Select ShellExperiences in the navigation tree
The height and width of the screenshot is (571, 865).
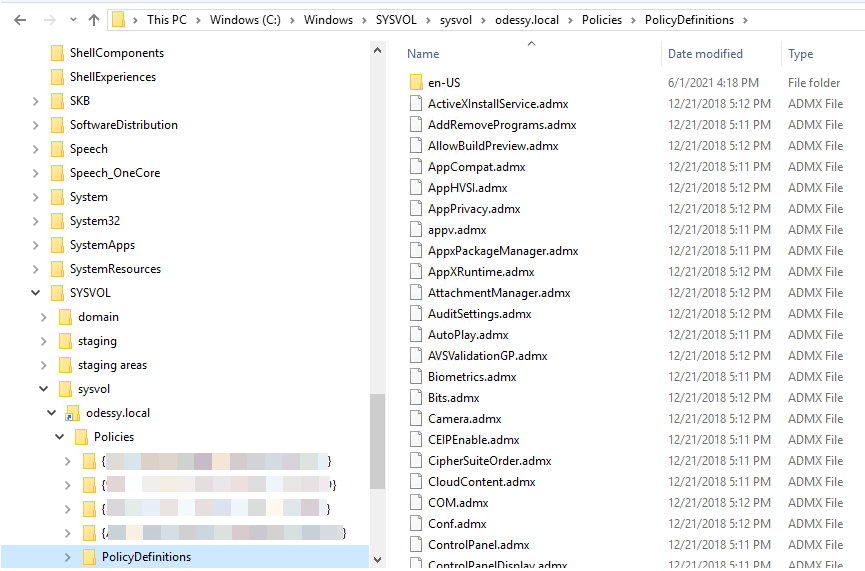coord(113,77)
